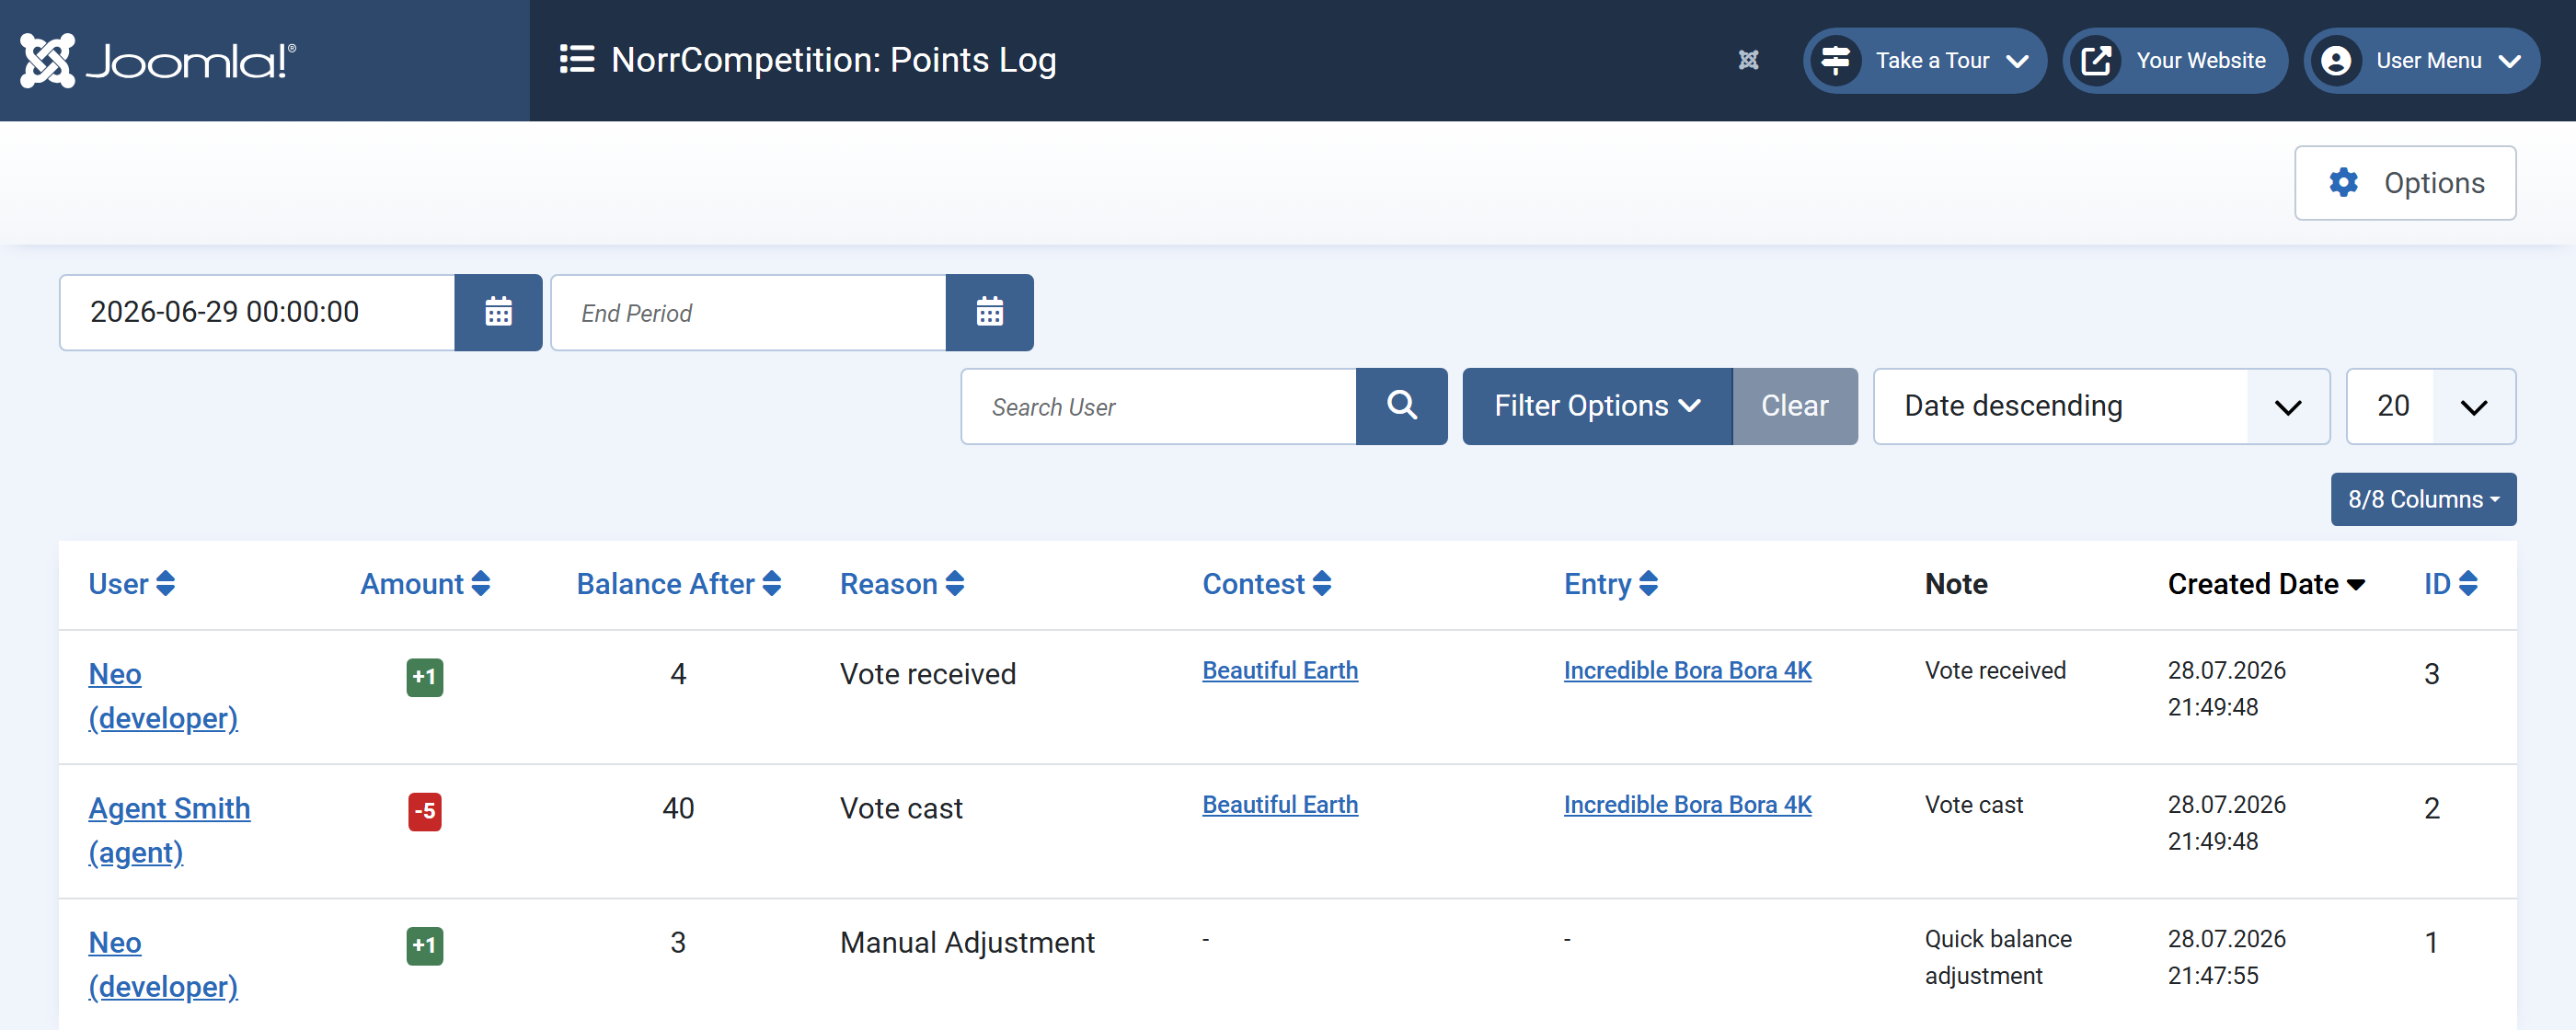Click the small Joomla icon in header

pos(1748,60)
